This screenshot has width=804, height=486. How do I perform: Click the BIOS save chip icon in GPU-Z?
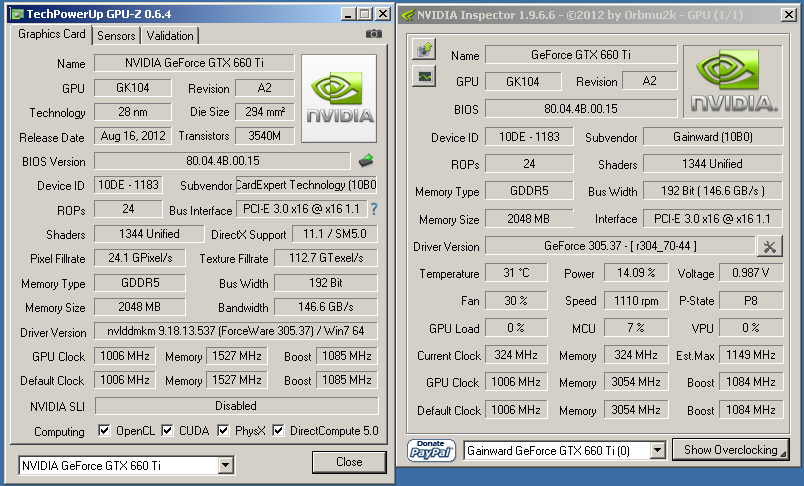coord(366,160)
